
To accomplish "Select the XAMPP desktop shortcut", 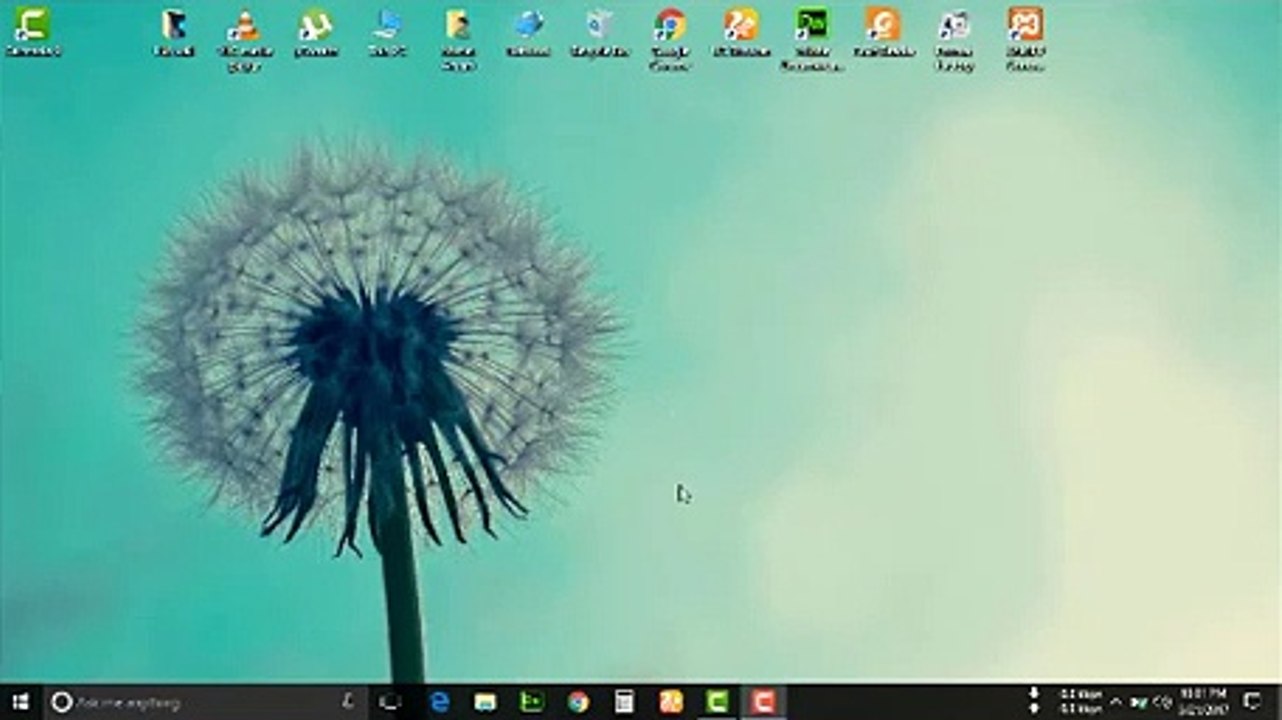I will point(1025,38).
